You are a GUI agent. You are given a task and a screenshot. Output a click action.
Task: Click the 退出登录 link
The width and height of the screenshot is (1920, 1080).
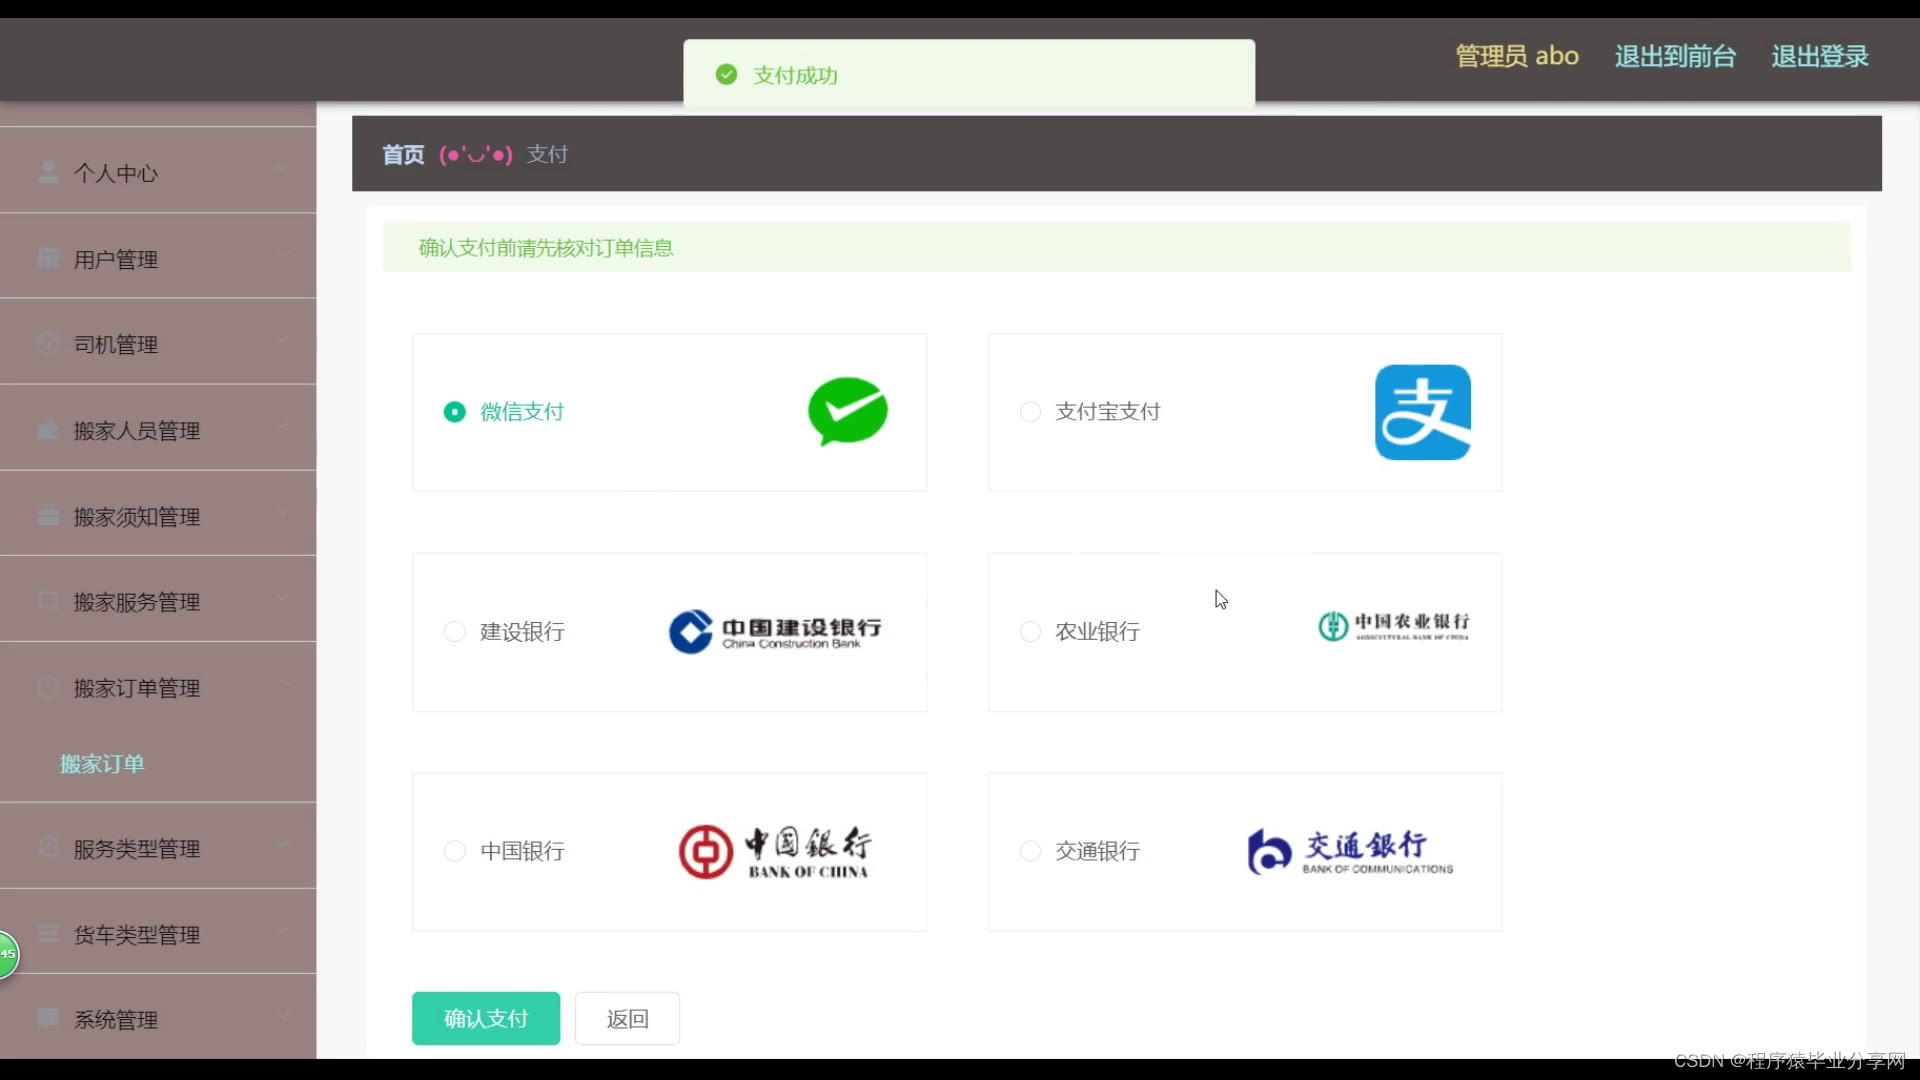point(1819,56)
